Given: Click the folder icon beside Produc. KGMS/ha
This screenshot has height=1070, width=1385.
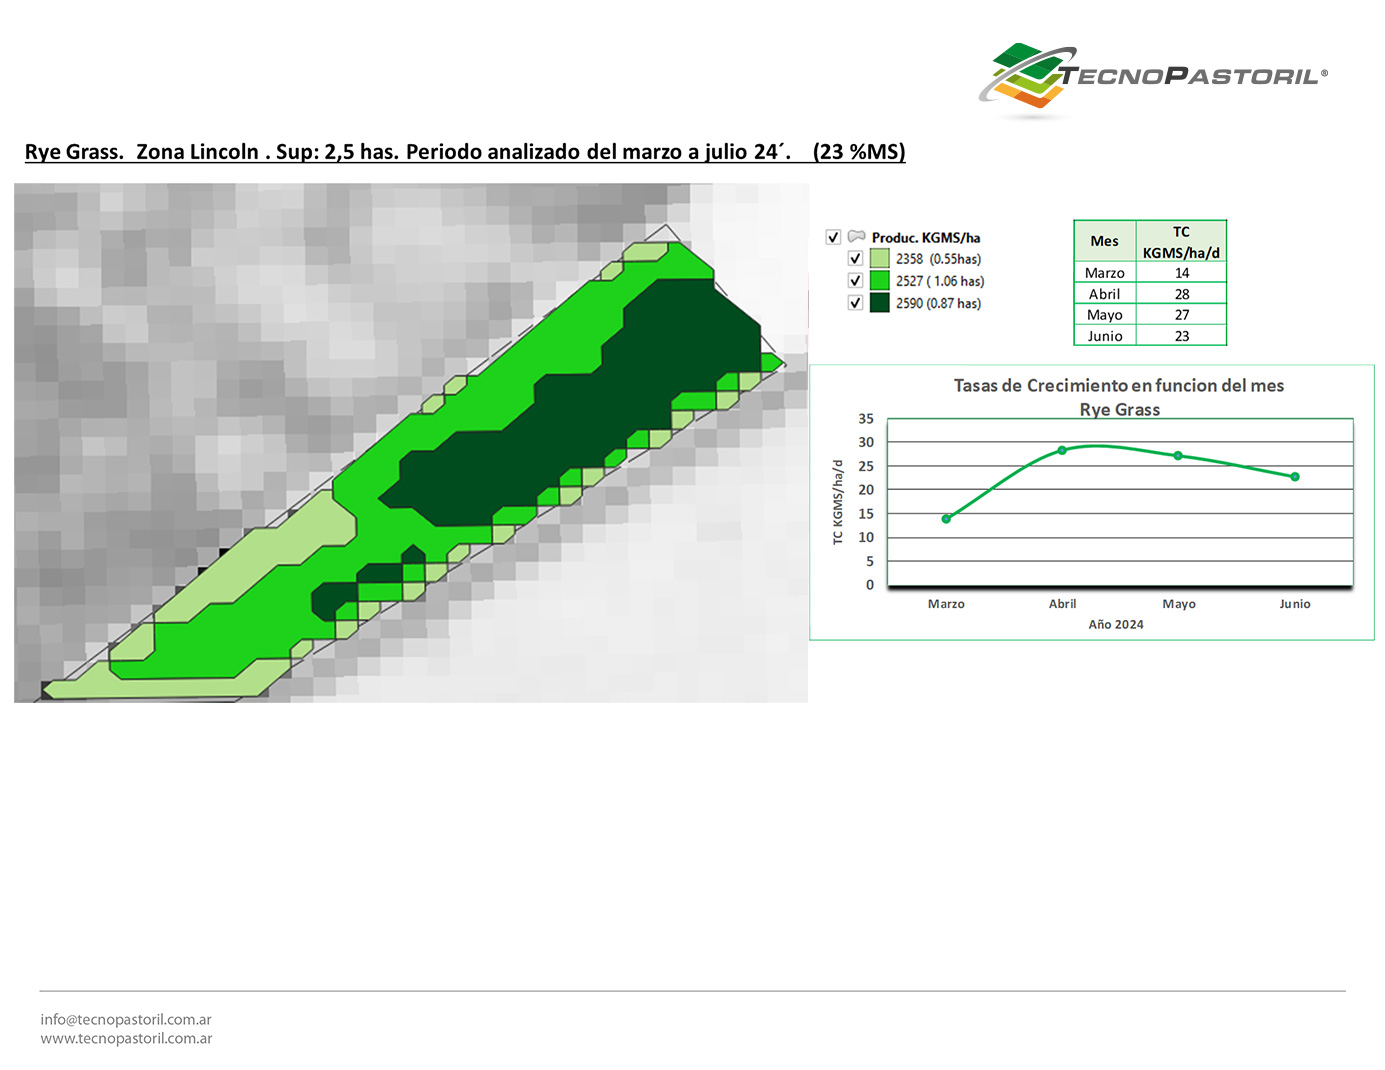Looking at the screenshot, I should tap(856, 237).
